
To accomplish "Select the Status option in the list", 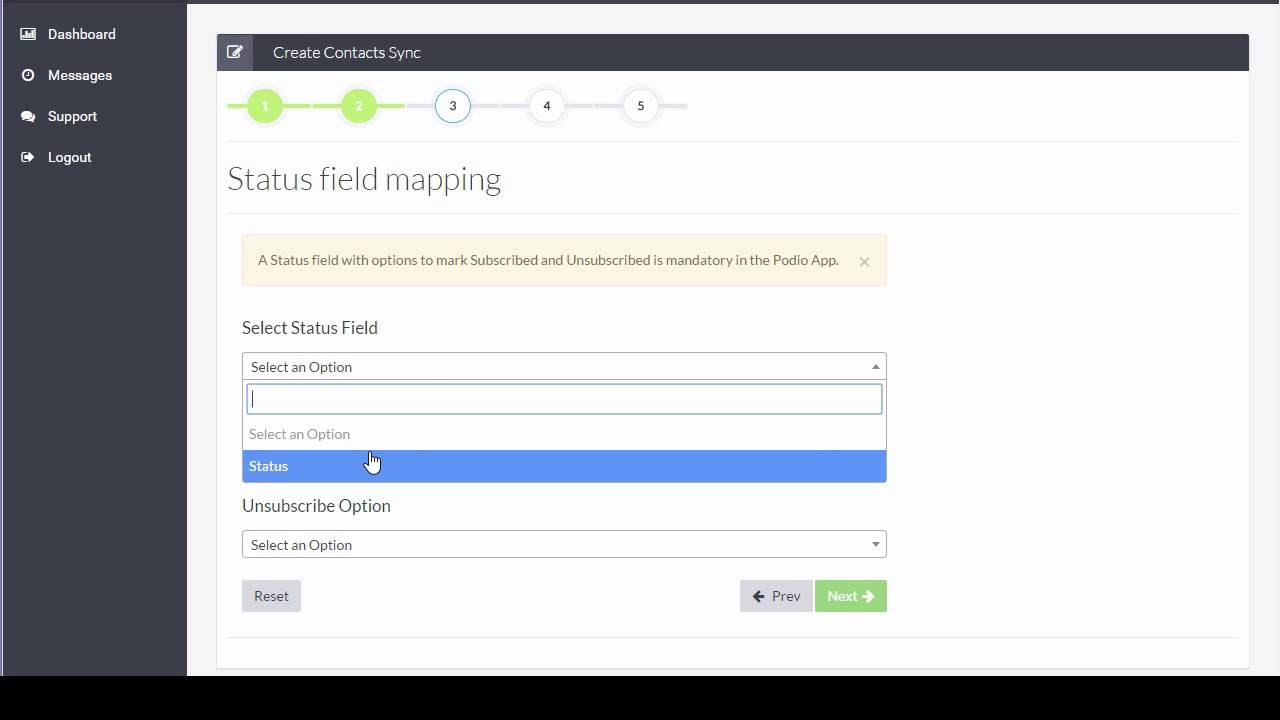I will [x=564, y=466].
